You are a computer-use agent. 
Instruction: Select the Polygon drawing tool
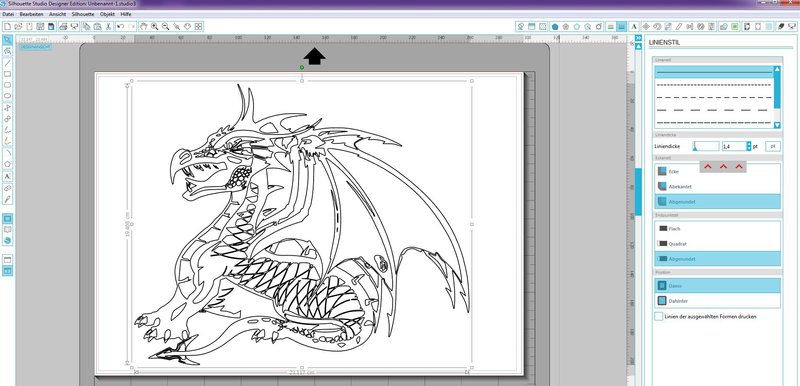click(8, 164)
